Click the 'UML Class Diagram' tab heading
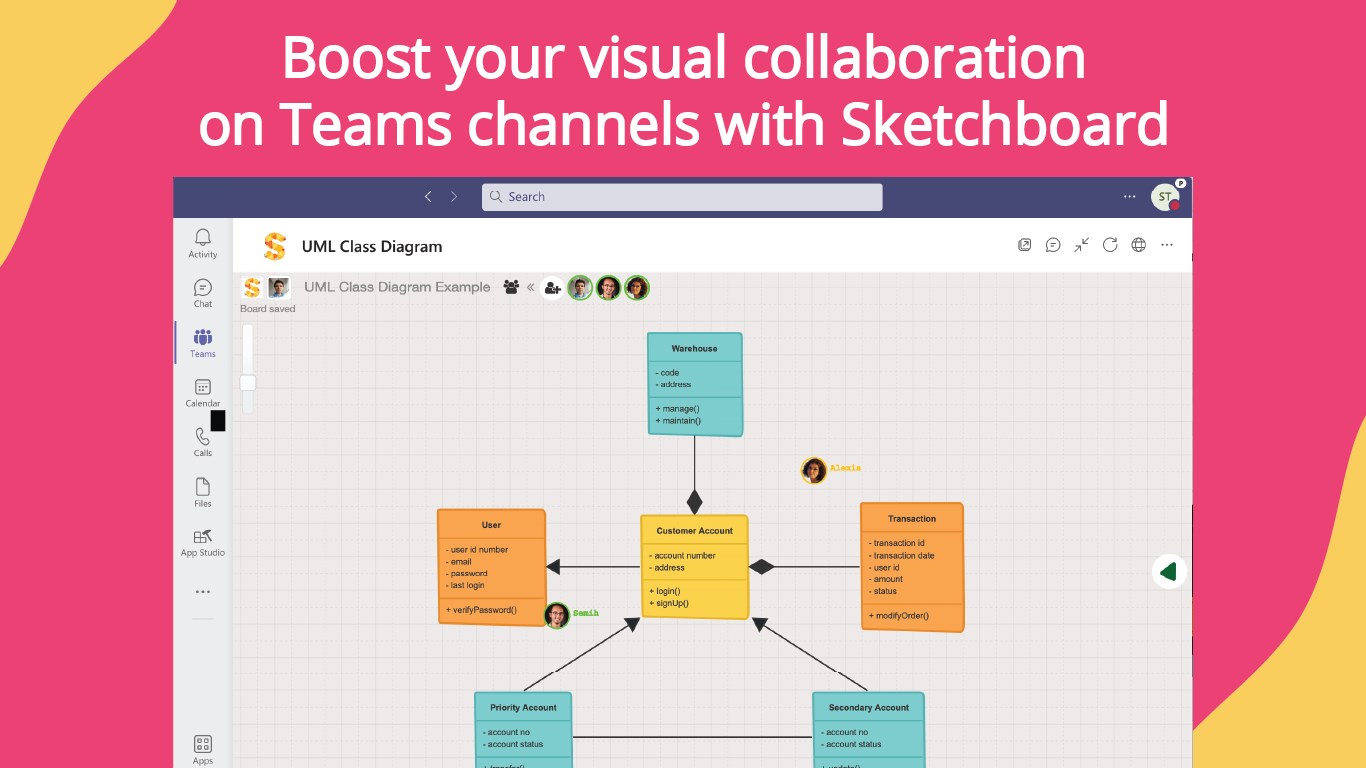Screen dimensions: 1366x768 click(372, 247)
